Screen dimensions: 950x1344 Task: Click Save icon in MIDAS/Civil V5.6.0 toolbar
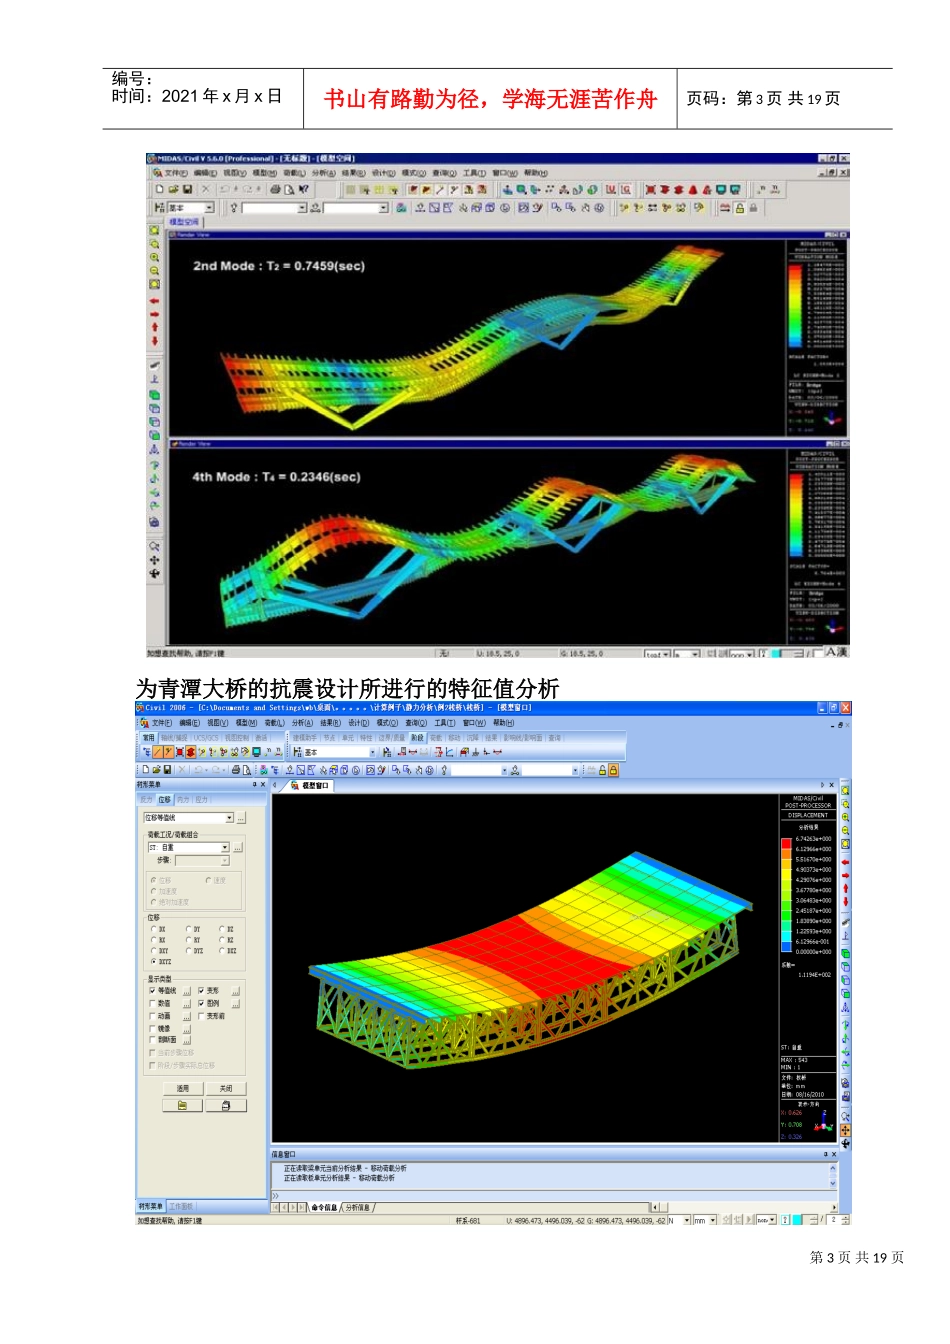pos(186,189)
